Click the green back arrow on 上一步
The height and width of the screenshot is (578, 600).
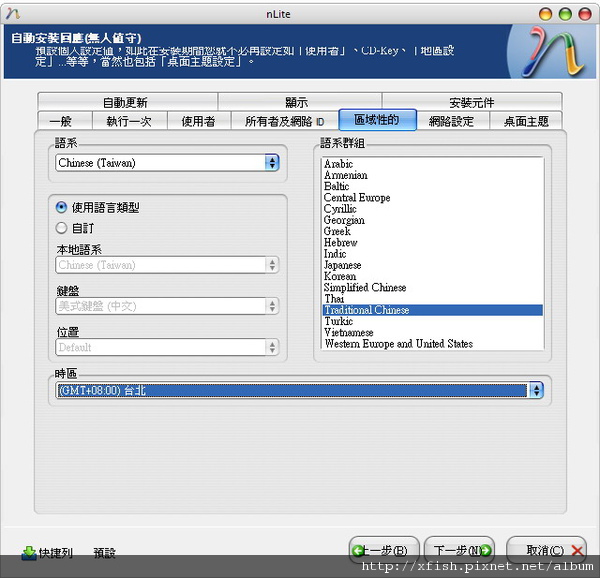[x=358, y=550]
